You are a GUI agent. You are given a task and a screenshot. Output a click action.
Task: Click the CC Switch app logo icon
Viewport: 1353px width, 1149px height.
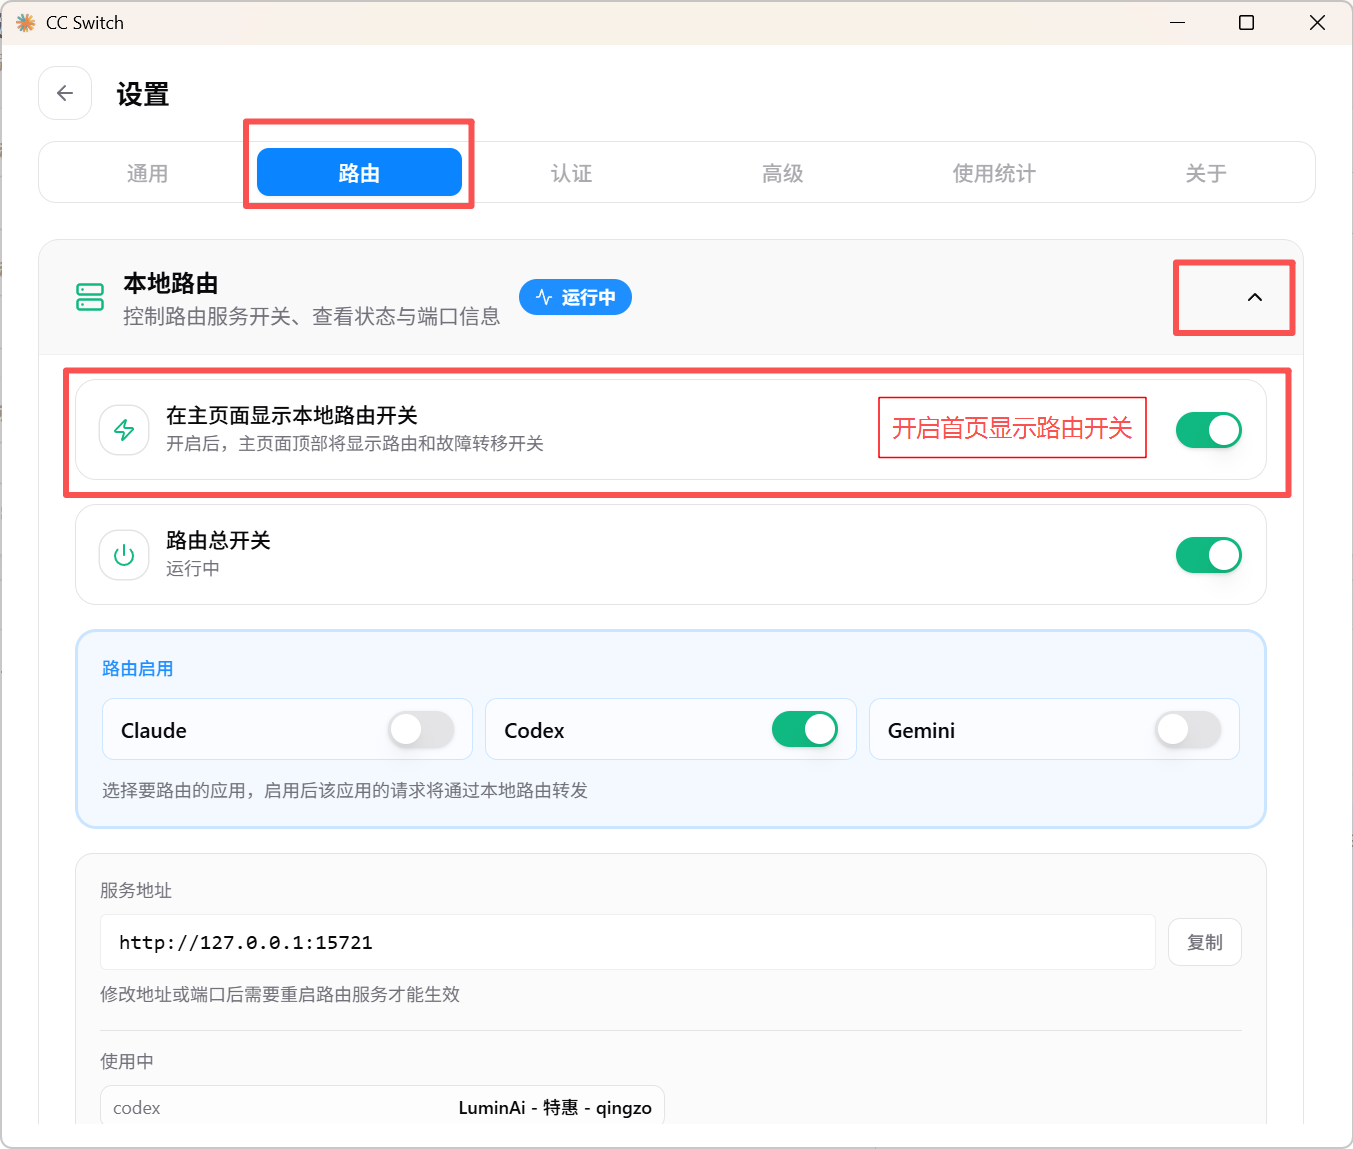pyautogui.click(x=26, y=22)
